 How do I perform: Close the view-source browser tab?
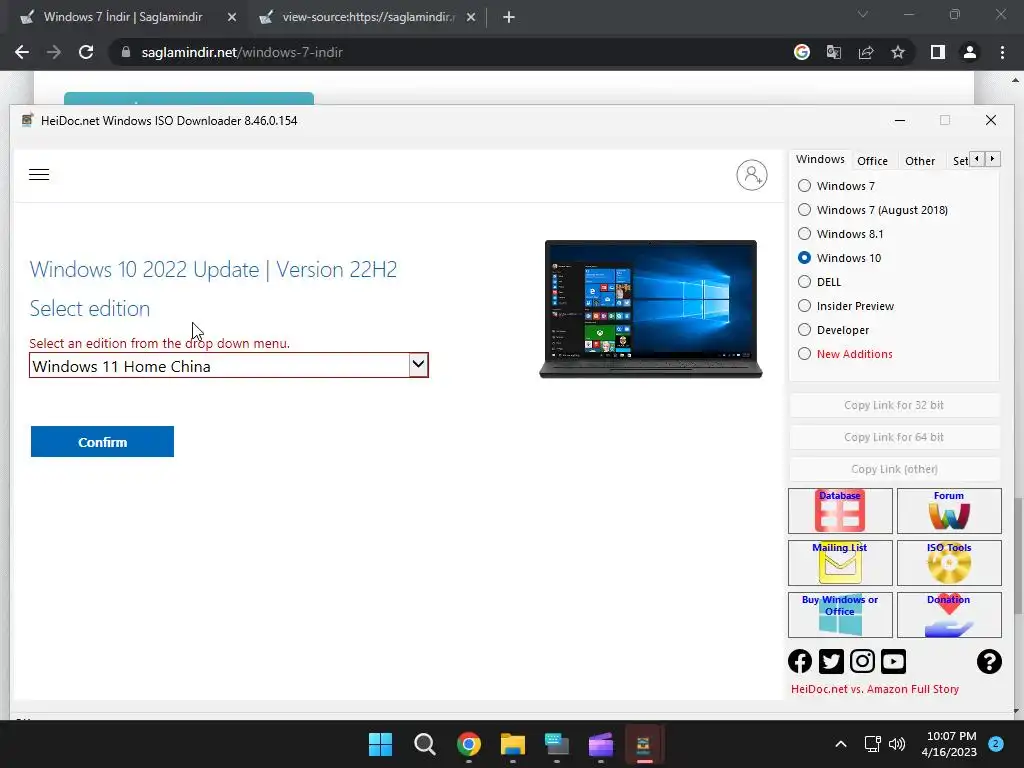(x=471, y=18)
